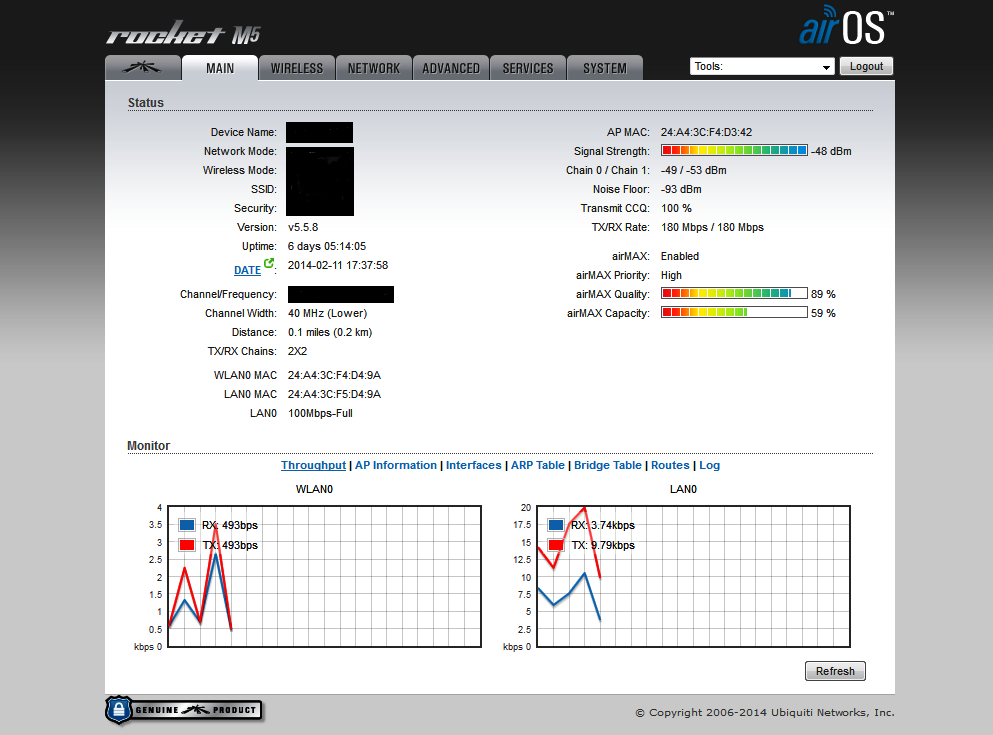This screenshot has height=735, width=993.
Task: Click the airMAX Capacity bar
Action: (x=735, y=313)
